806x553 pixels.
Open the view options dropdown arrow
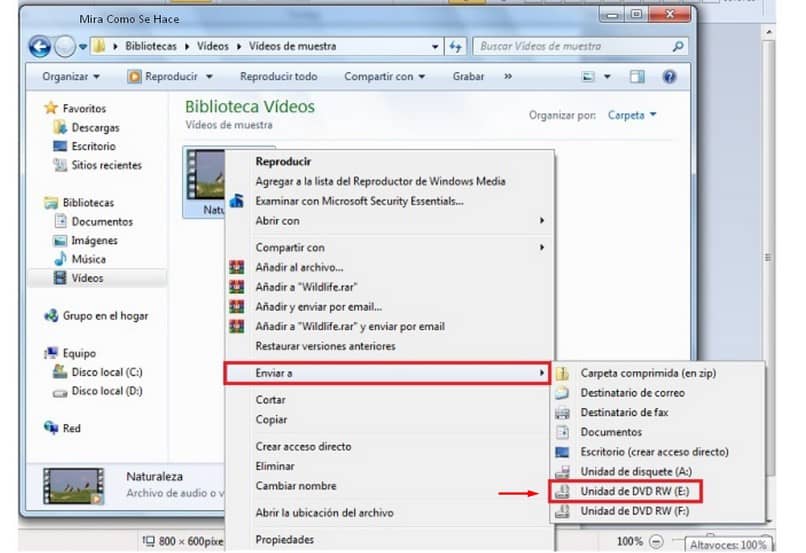pyautogui.click(x=607, y=77)
